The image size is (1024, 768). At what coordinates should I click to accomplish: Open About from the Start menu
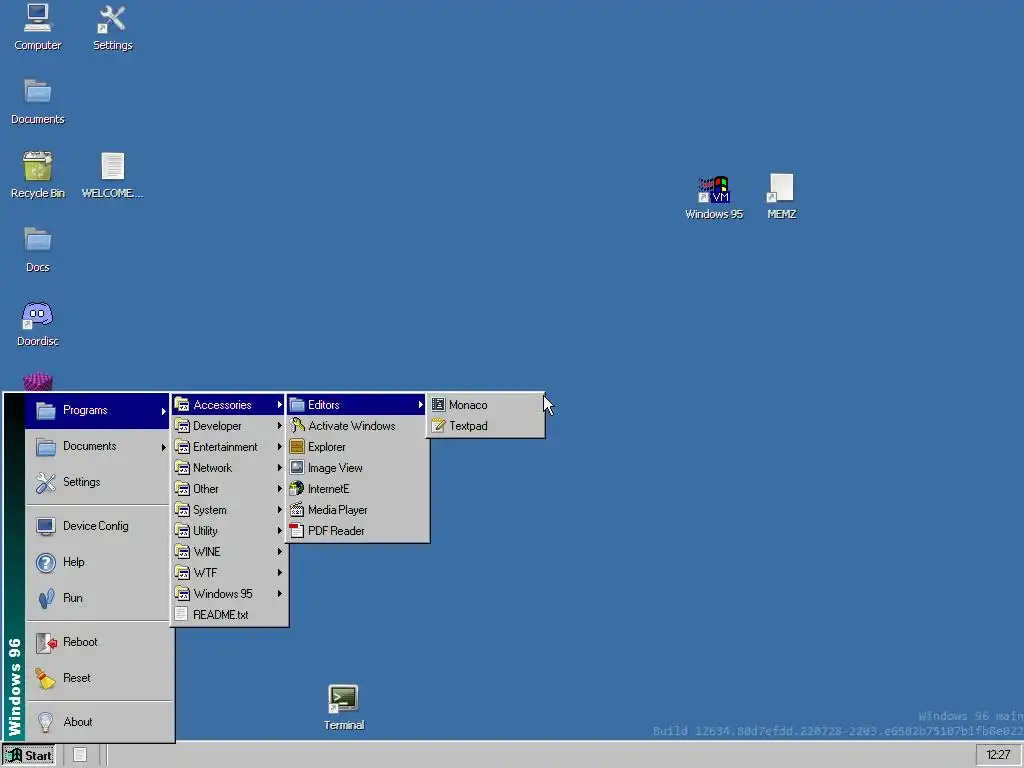97,722
